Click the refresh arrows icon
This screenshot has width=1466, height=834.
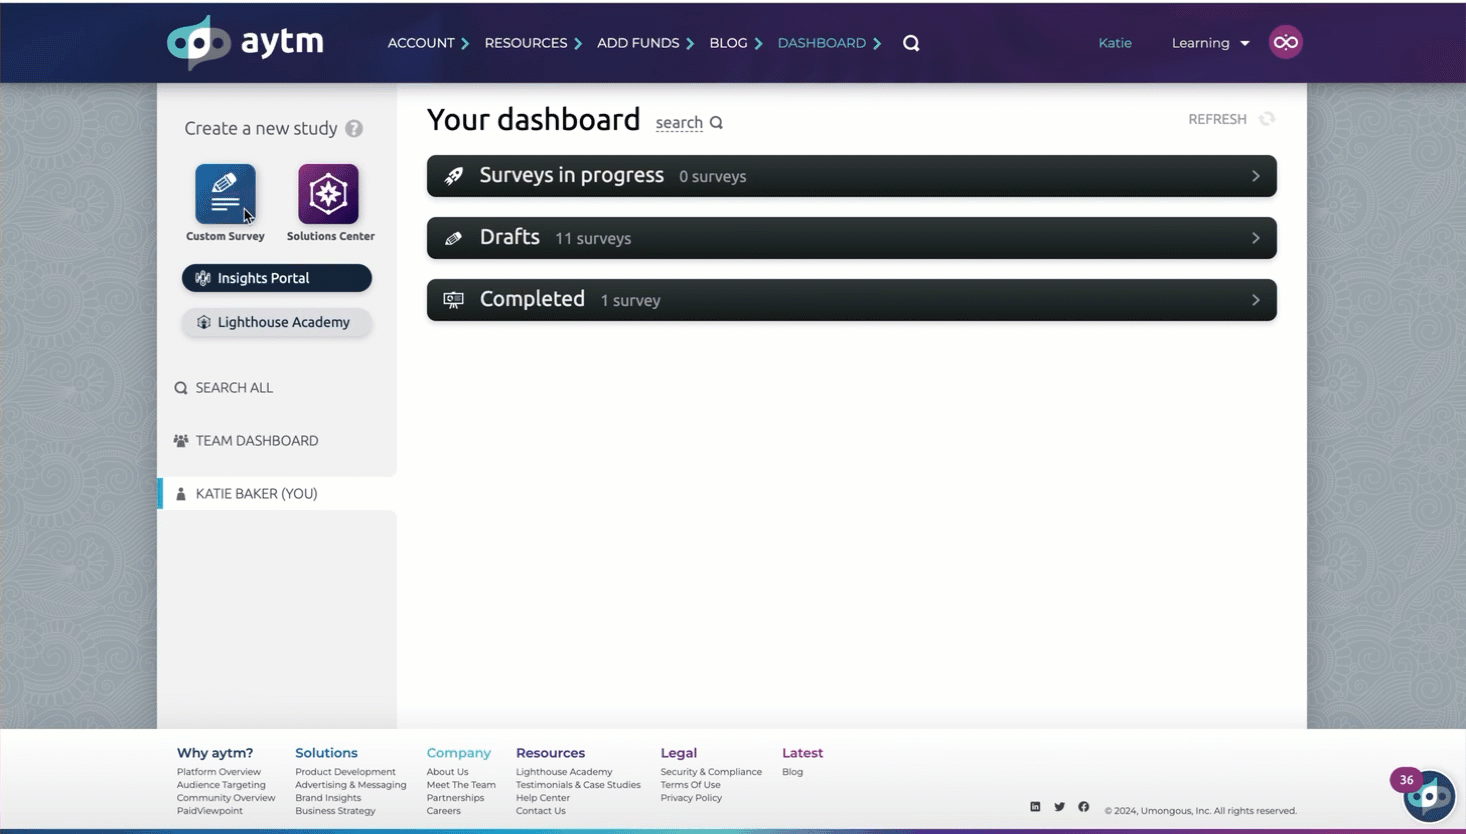pos(1267,119)
